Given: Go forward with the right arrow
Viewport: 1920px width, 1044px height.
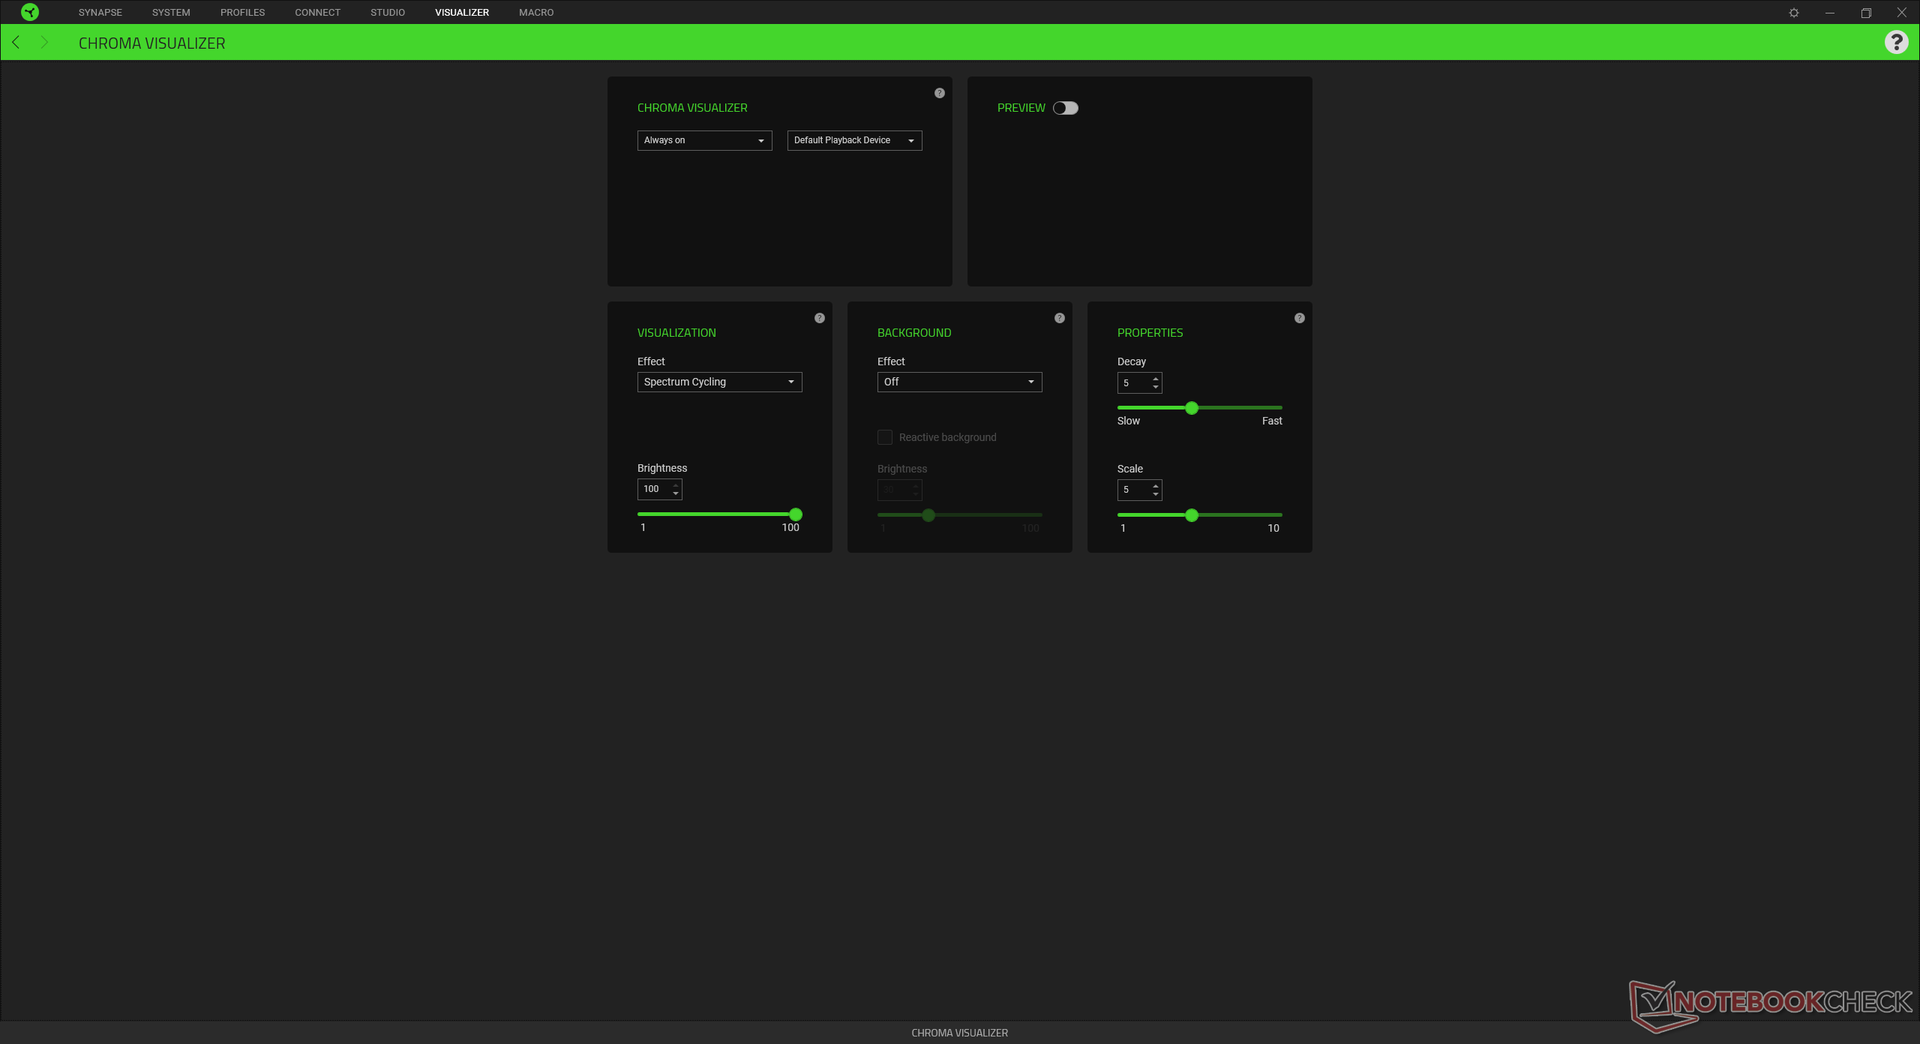Looking at the screenshot, I should (44, 42).
